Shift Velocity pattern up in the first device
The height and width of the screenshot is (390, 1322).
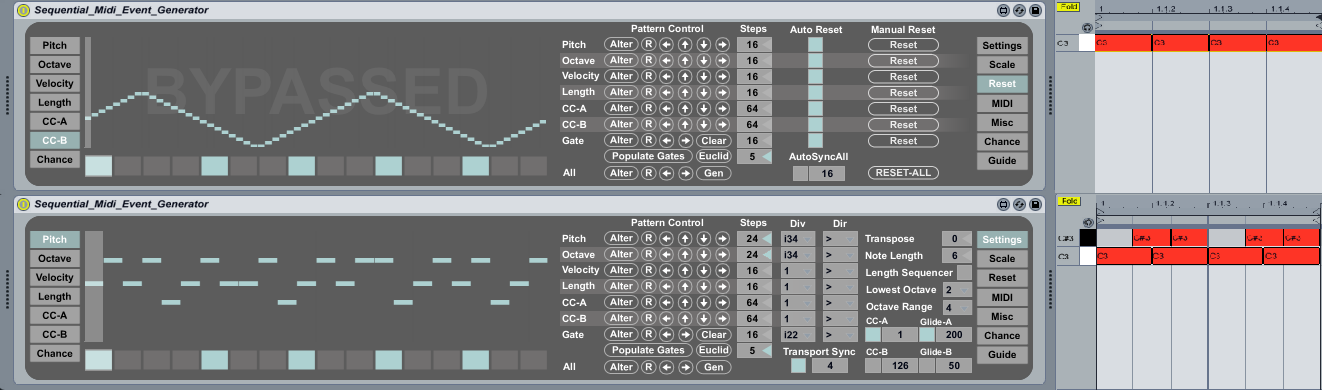685,77
